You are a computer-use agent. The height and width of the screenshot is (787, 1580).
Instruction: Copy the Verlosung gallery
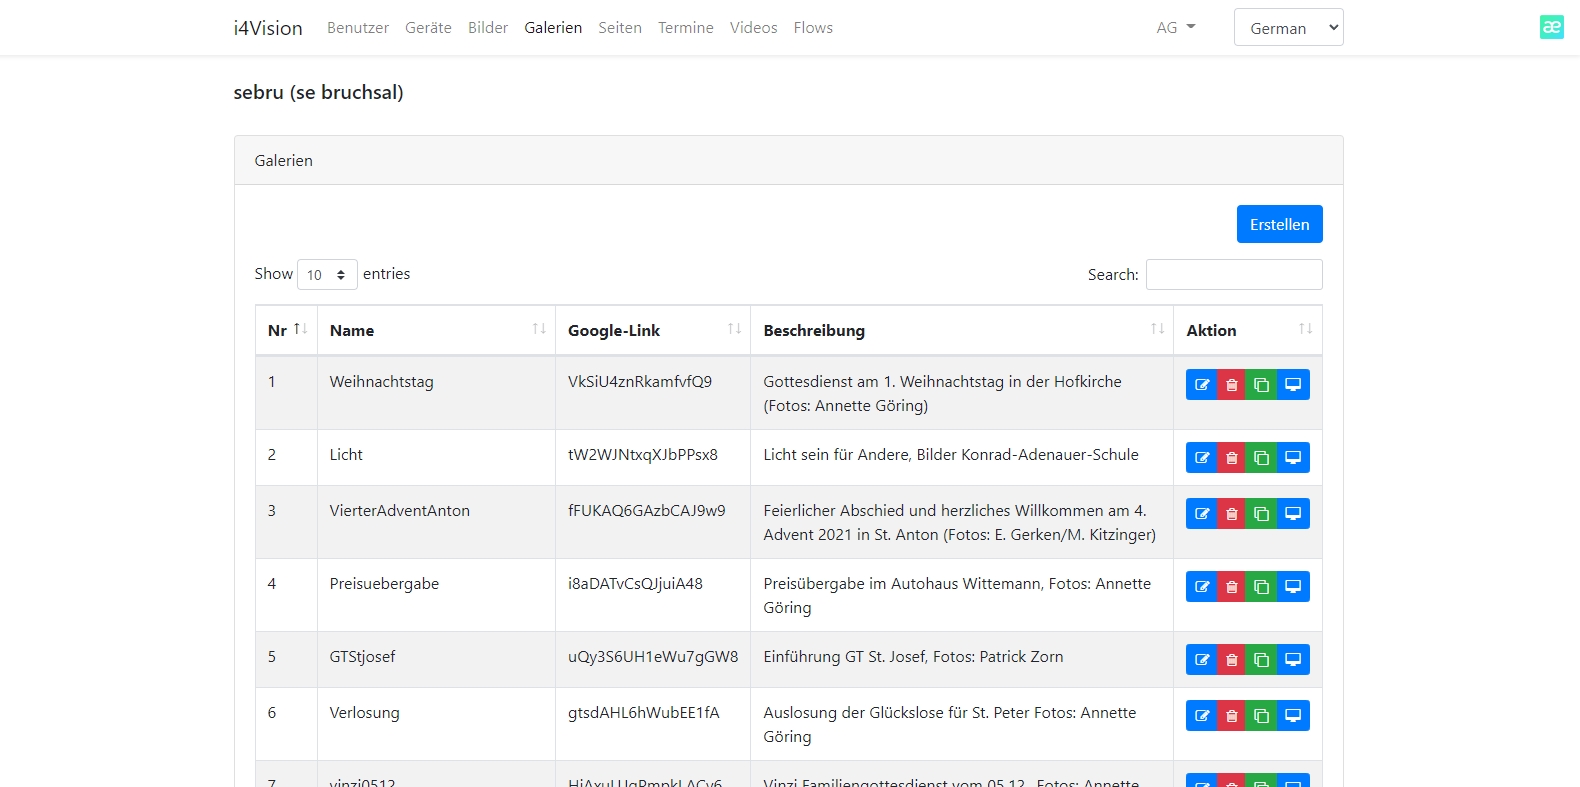pyautogui.click(x=1262, y=716)
